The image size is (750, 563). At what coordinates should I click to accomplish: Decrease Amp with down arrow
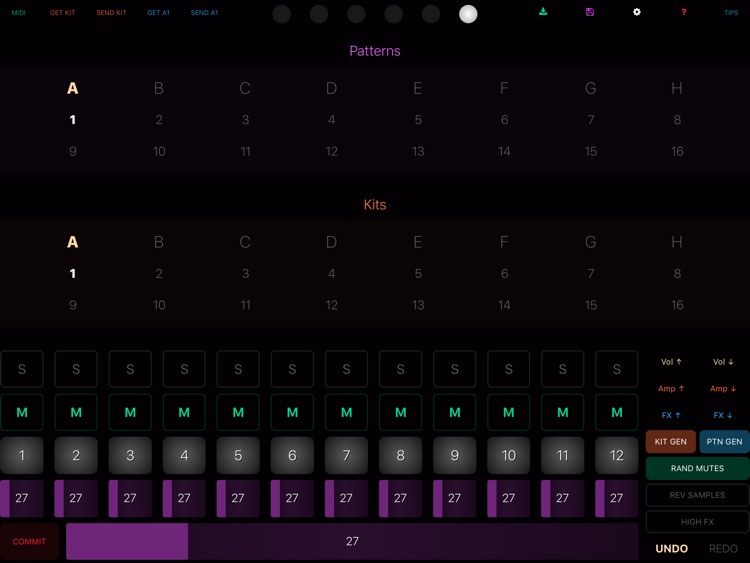pos(723,389)
